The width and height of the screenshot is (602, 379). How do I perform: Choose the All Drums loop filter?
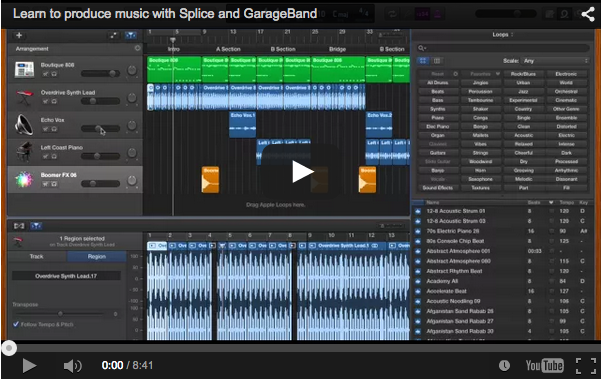438,83
